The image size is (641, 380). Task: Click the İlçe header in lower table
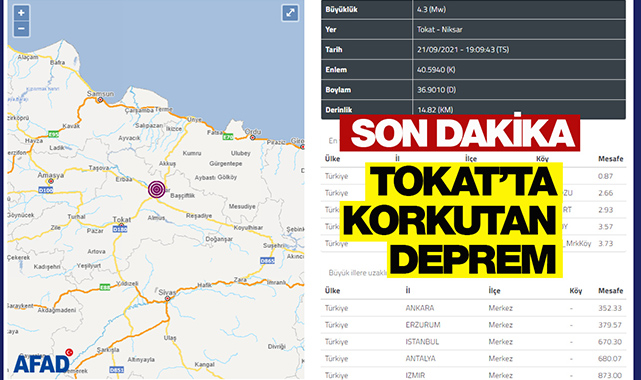494,291
